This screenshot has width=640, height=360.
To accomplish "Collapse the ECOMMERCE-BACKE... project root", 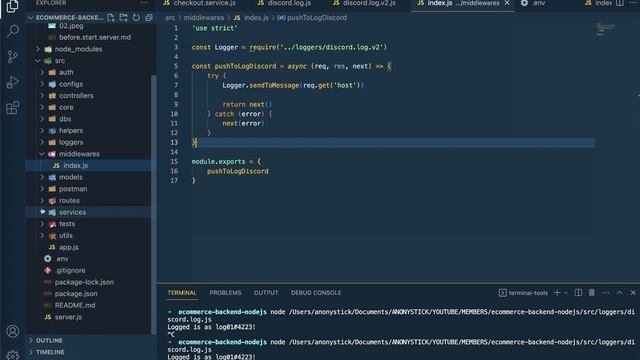I will click(x=65, y=18).
